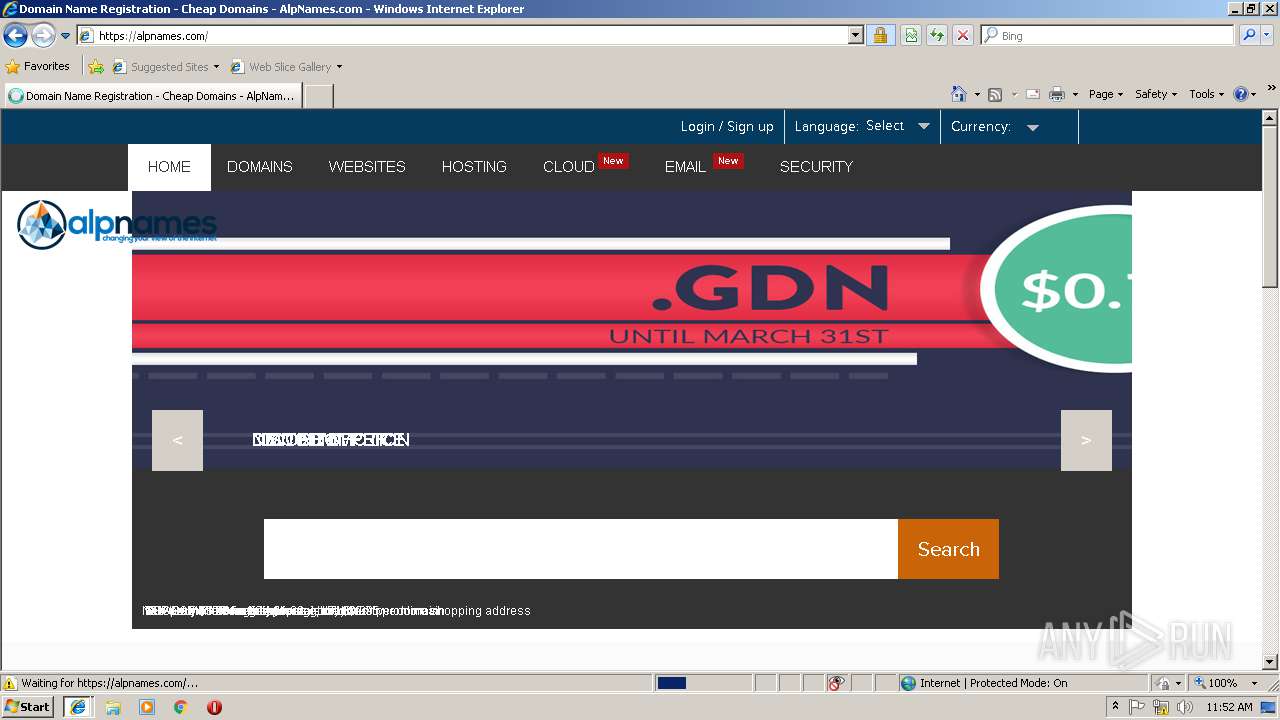Click Internet Explorer taskbar icon
This screenshot has height=720, width=1280.
77,707
